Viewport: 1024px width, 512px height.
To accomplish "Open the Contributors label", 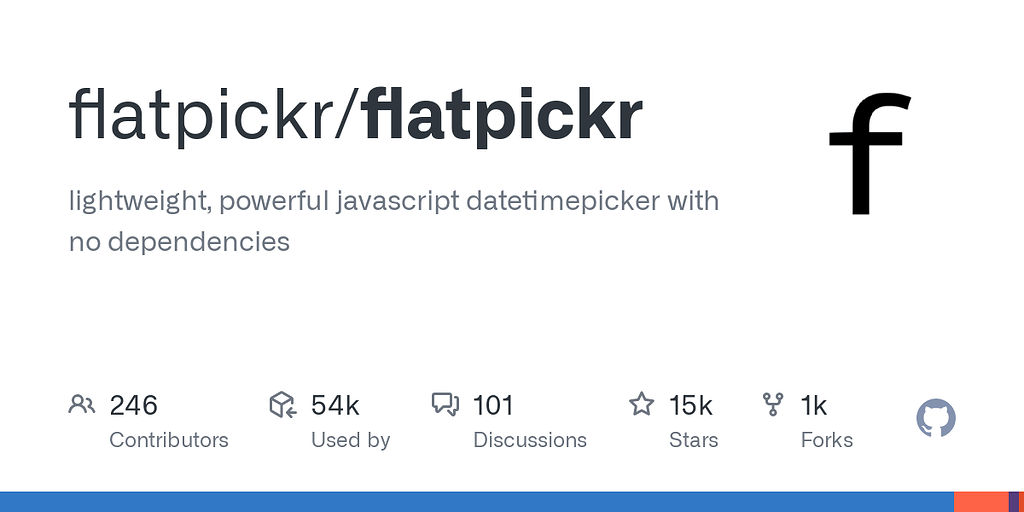I will [x=169, y=440].
